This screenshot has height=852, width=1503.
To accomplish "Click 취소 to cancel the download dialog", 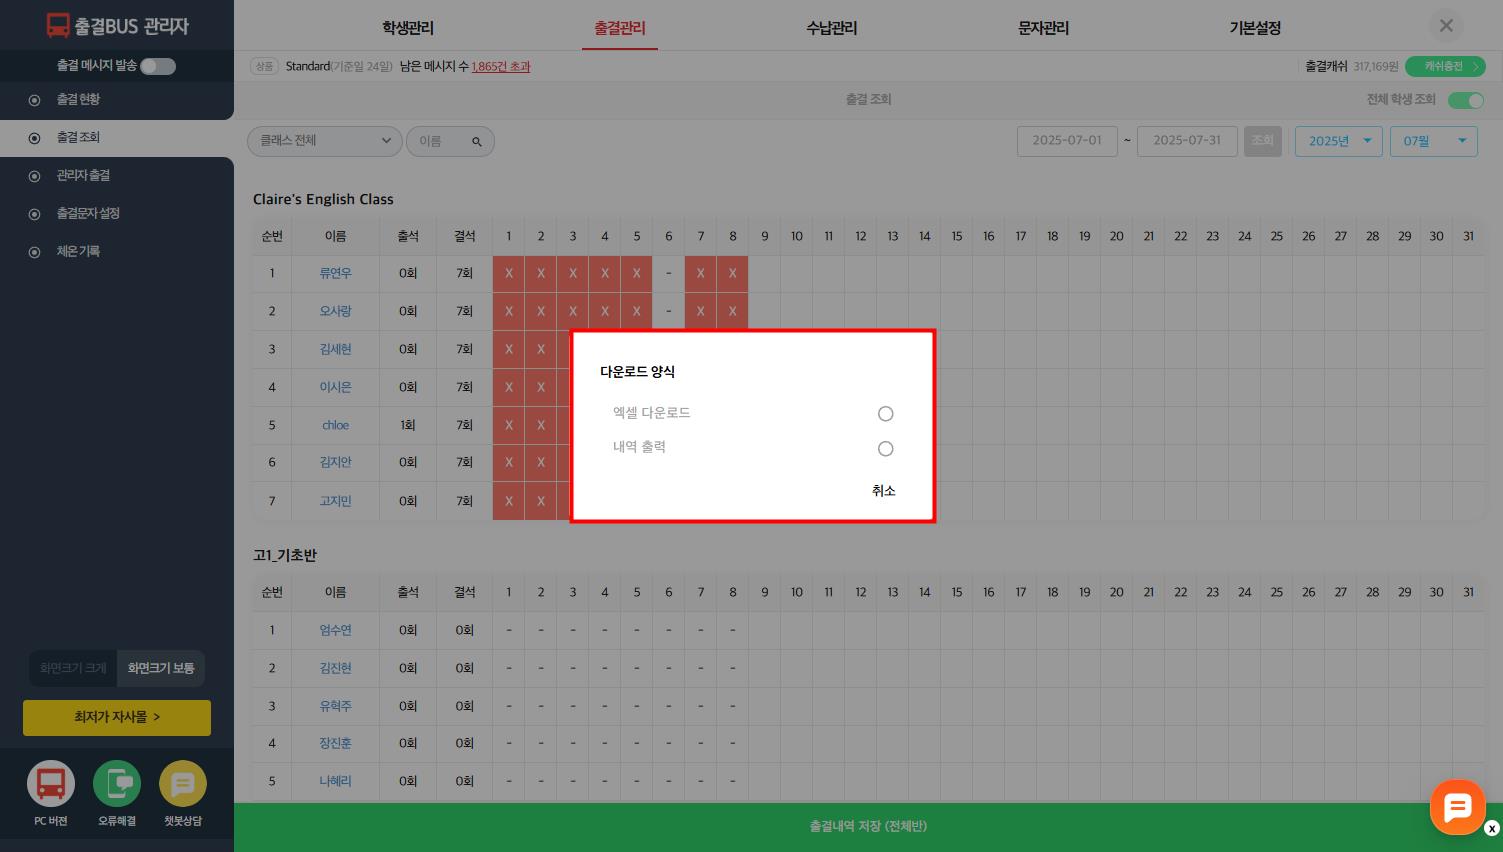I will pyautogui.click(x=883, y=491).
